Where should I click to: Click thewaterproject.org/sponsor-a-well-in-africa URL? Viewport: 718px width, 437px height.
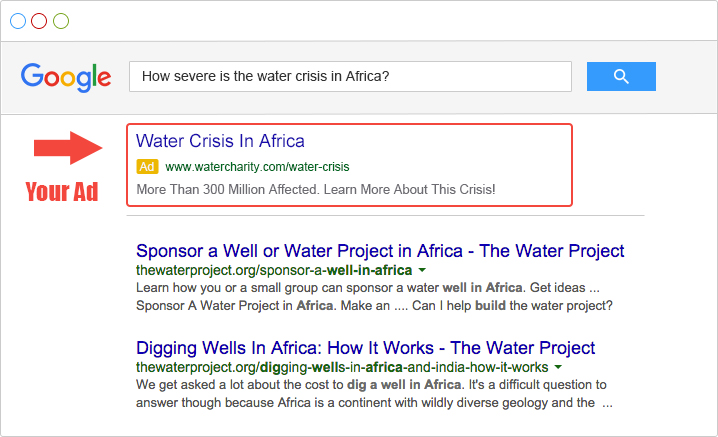(274, 270)
